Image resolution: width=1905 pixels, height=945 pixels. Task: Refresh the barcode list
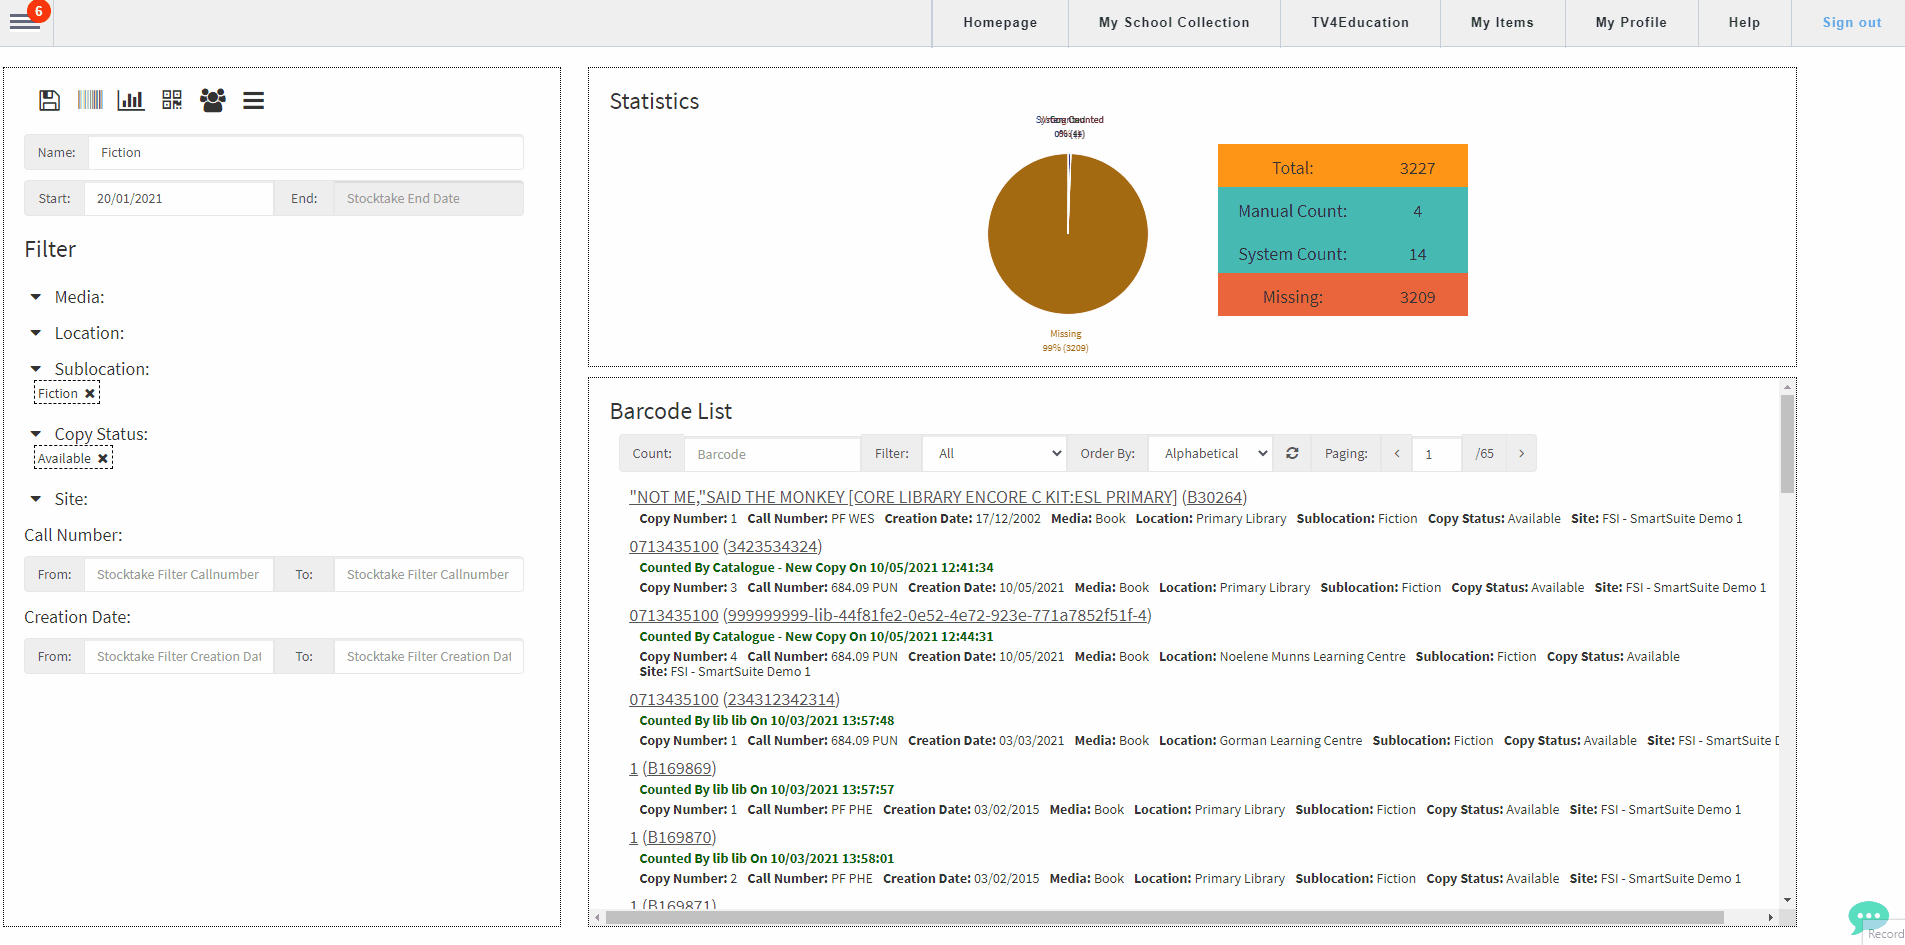[x=1292, y=454]
